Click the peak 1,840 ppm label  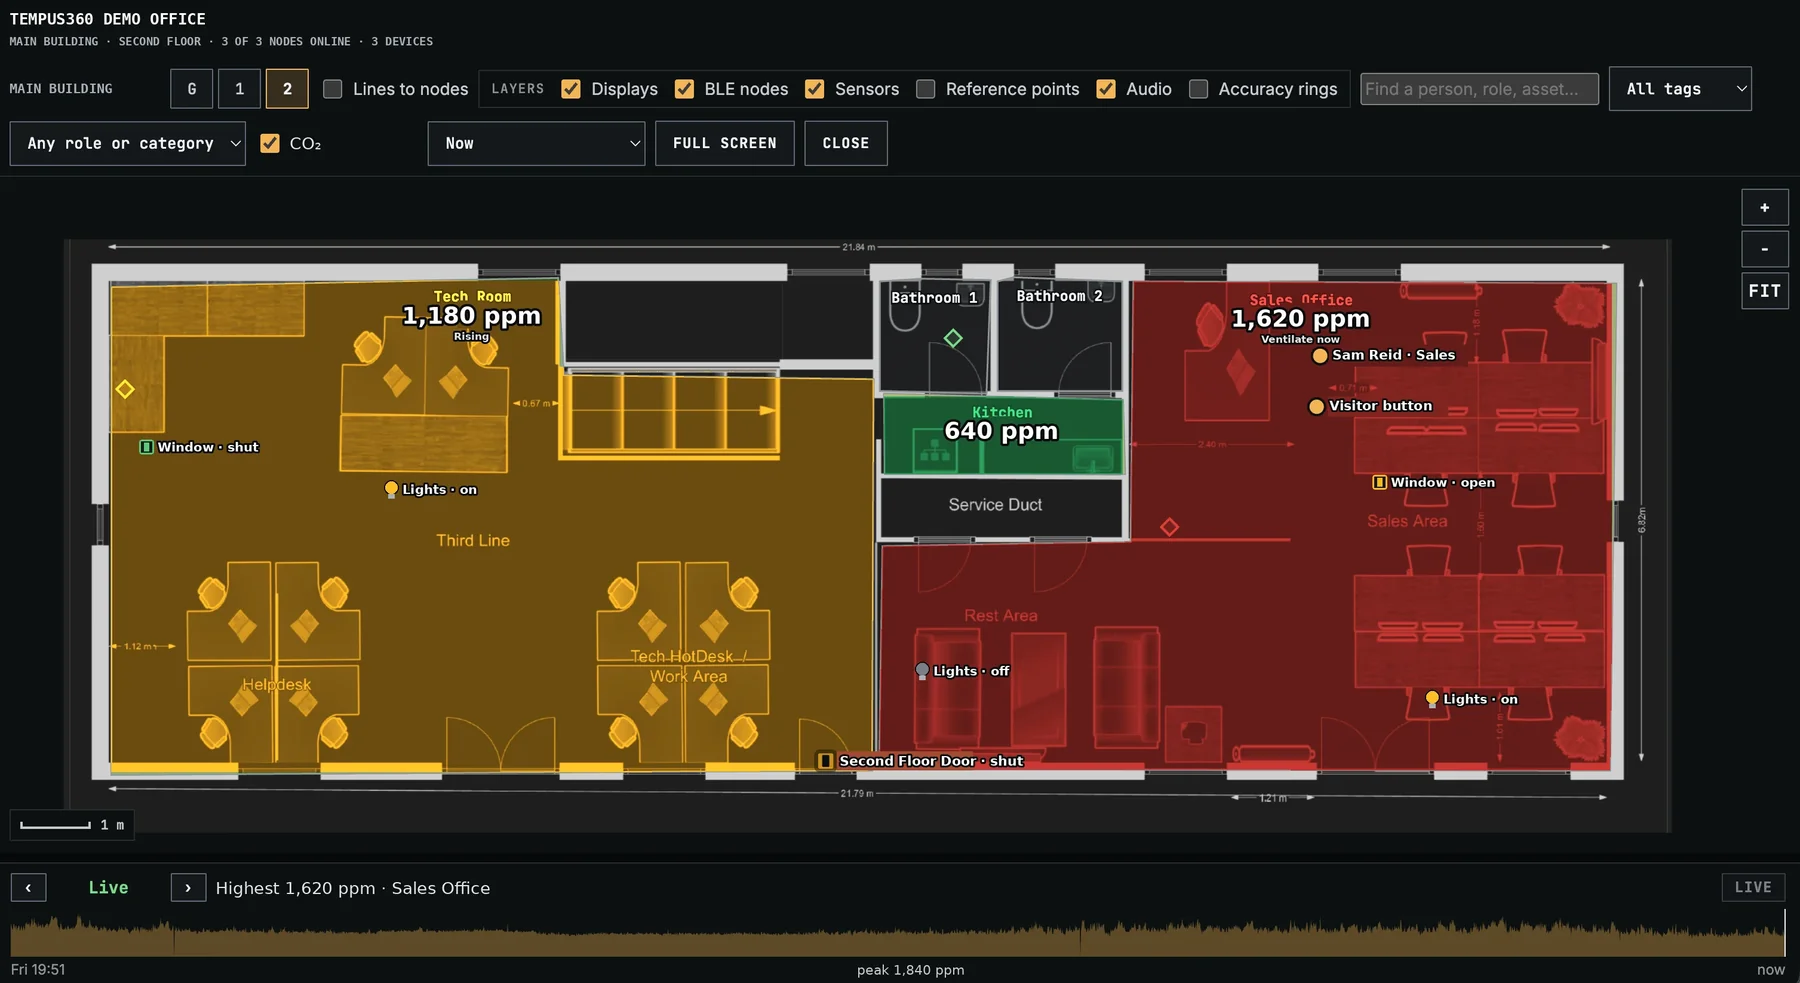tap(911, 970)
